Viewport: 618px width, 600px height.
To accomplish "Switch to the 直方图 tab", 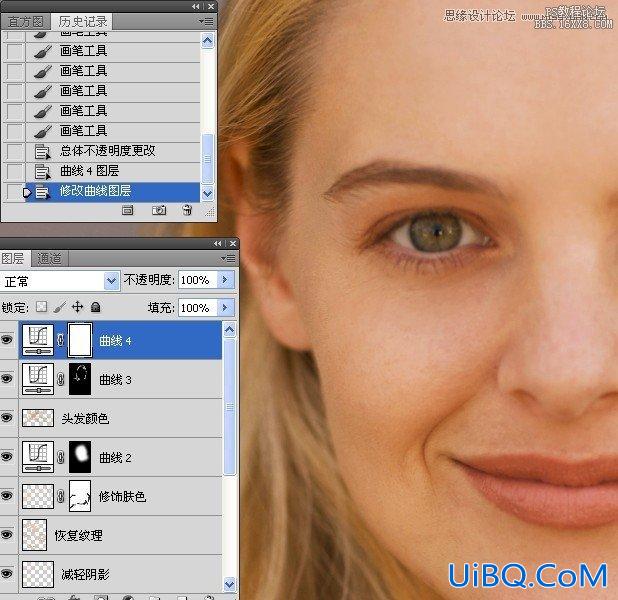I will tap(26, 22).
